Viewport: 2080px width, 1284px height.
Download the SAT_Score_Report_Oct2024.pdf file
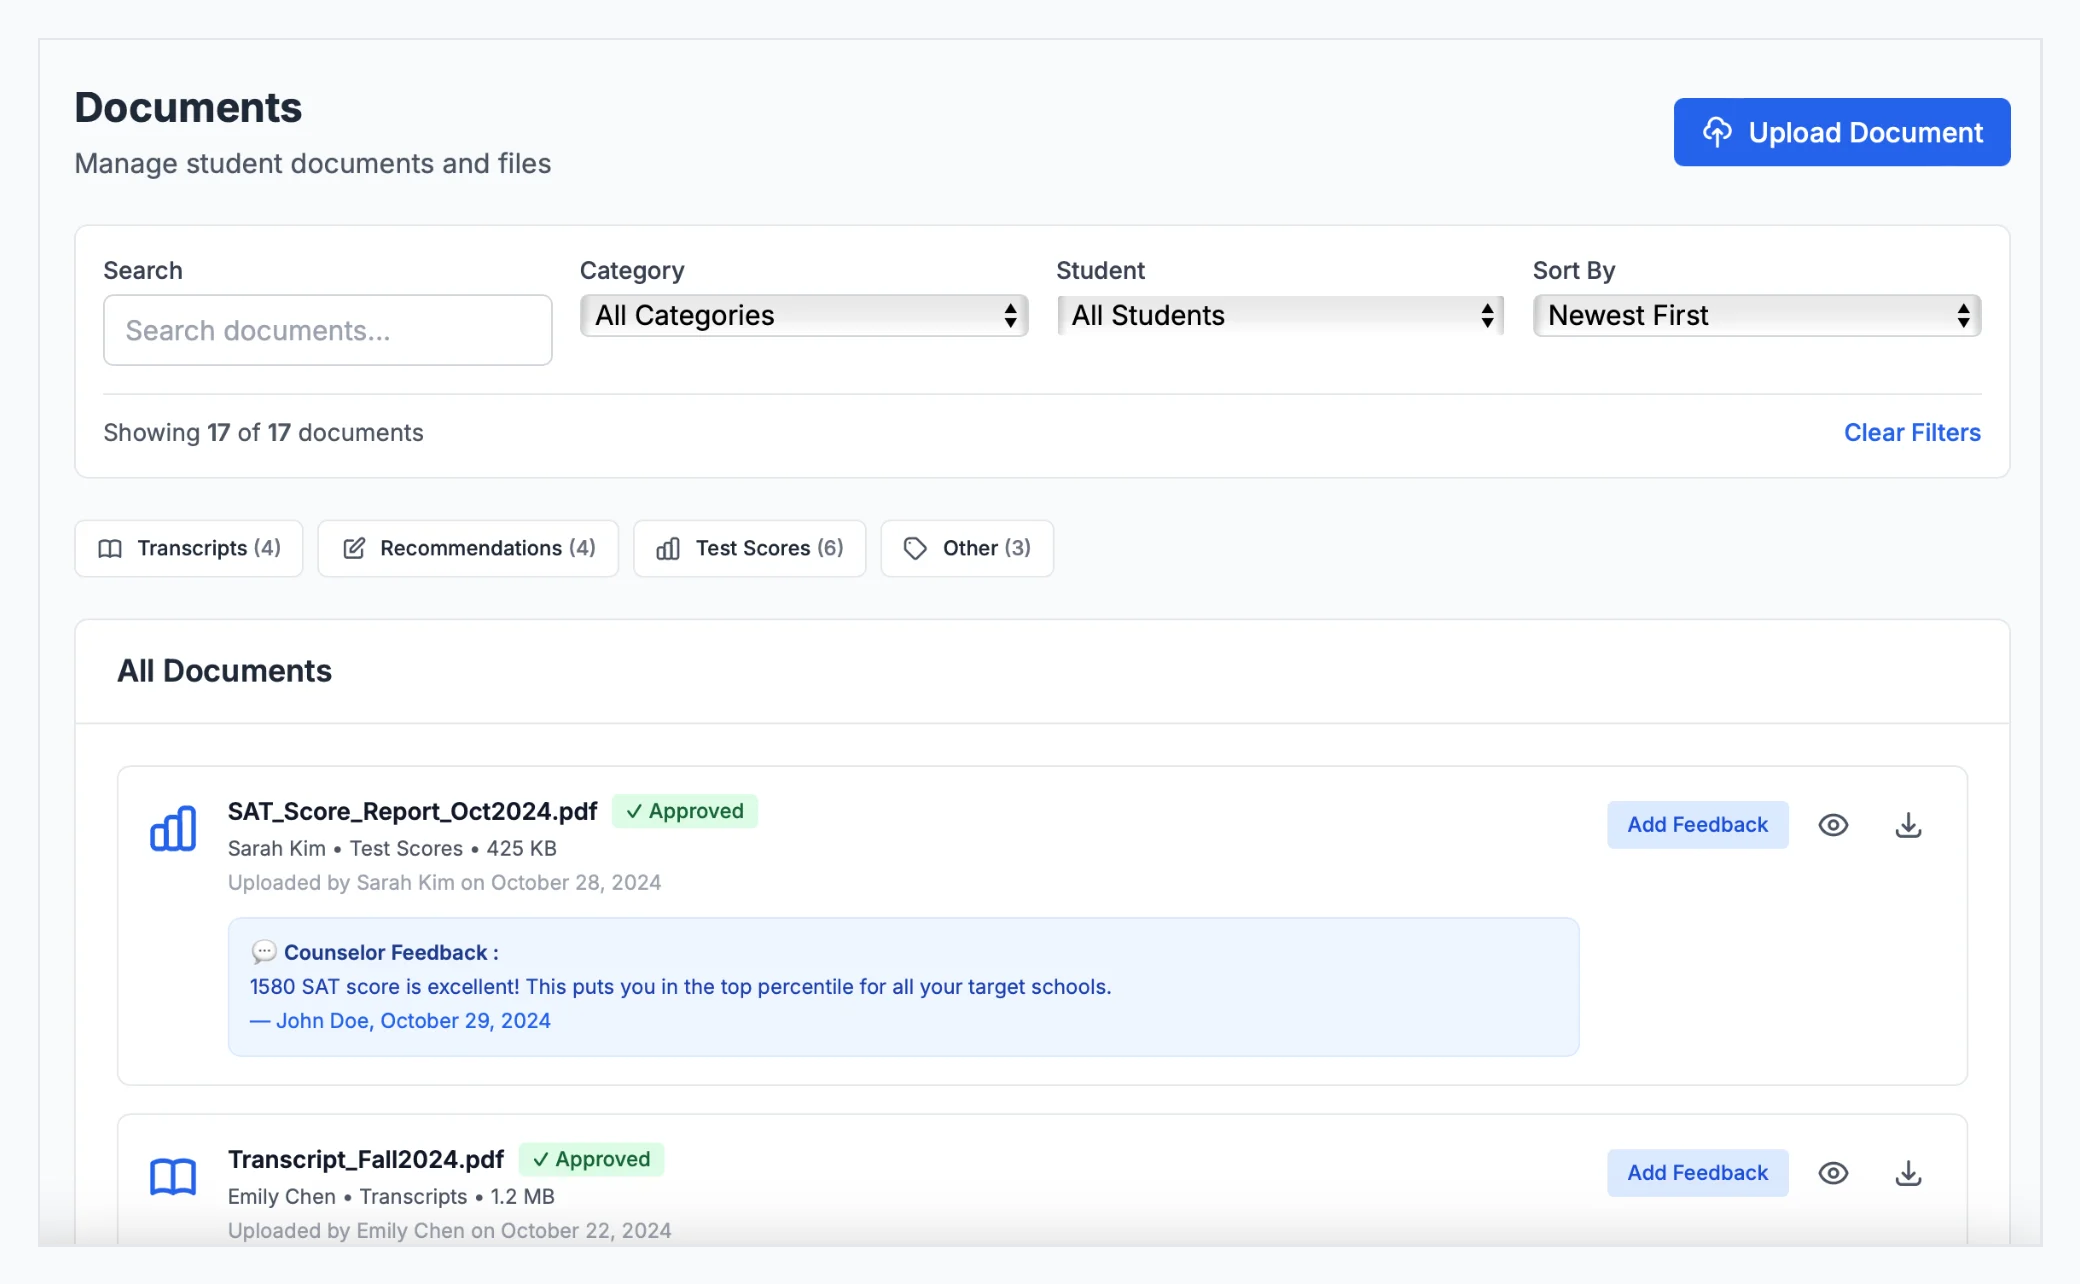click(1908, 825)
